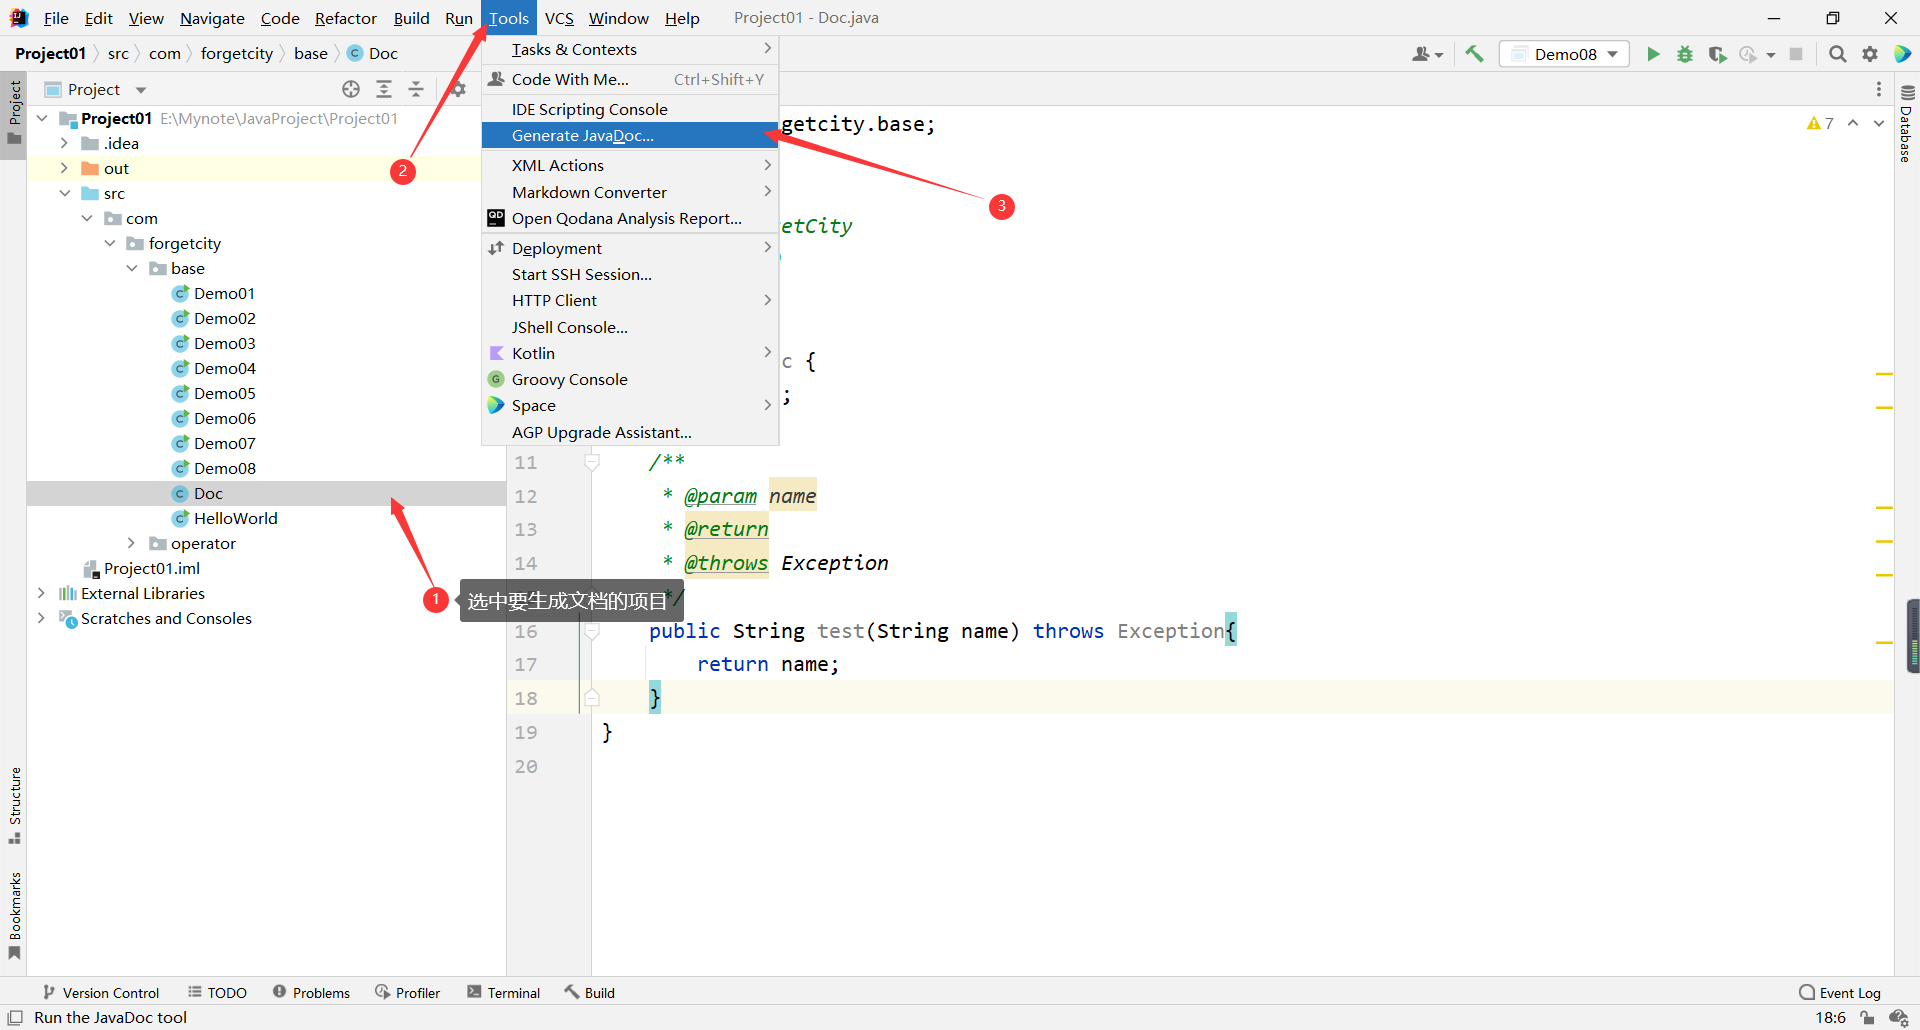Screen dimensions: 1920x1030
Task: Select the HelloWorld class in tree
Action: pyautogui.click(x=235, y=518)
